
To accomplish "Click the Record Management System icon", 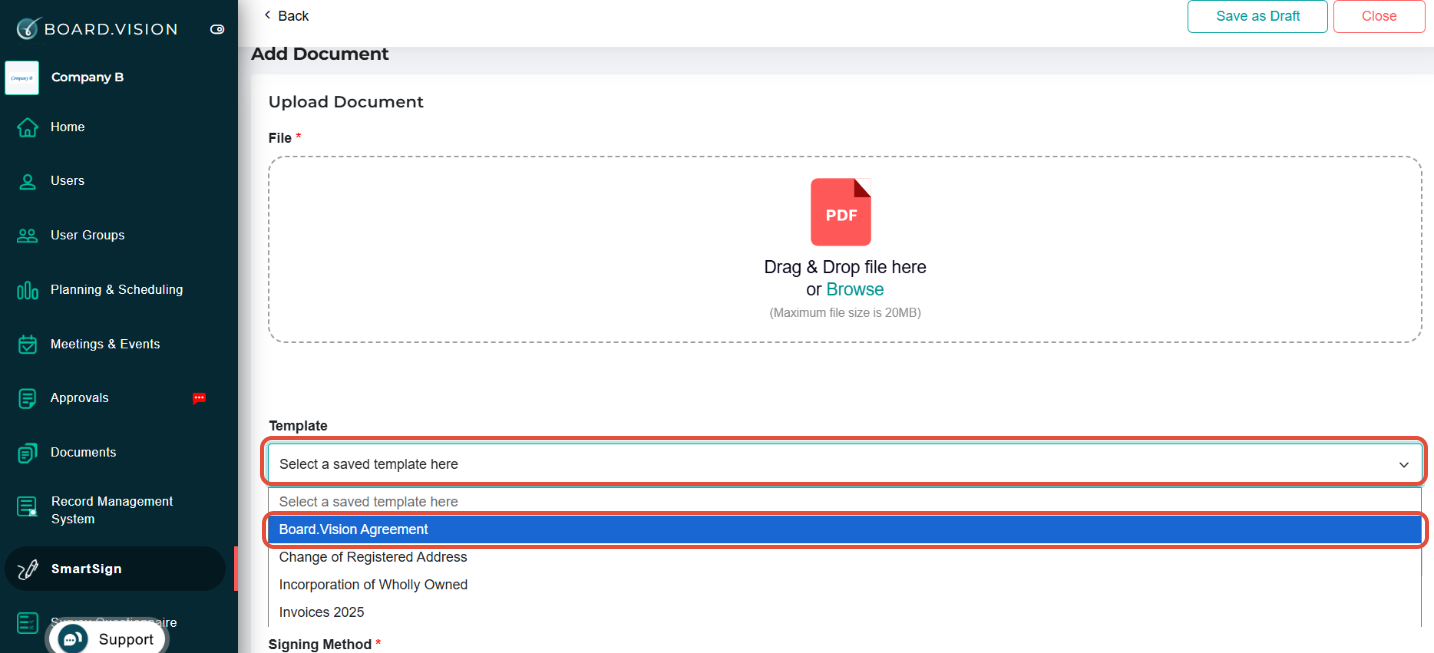I will (x=28, y=507).
